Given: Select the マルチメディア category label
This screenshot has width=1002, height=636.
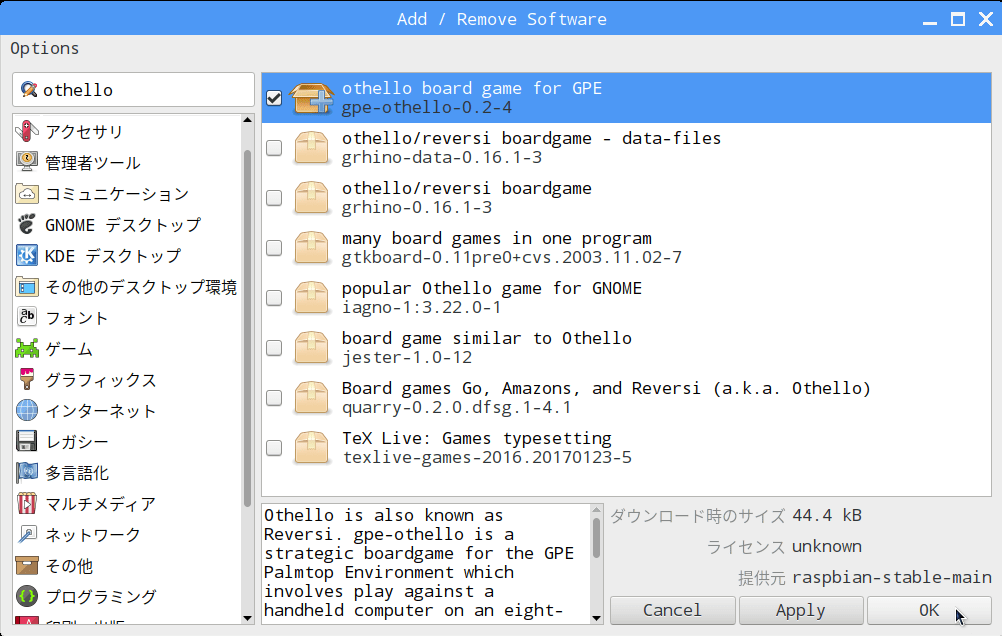Looking at the screenshot, I should [101, 504].
